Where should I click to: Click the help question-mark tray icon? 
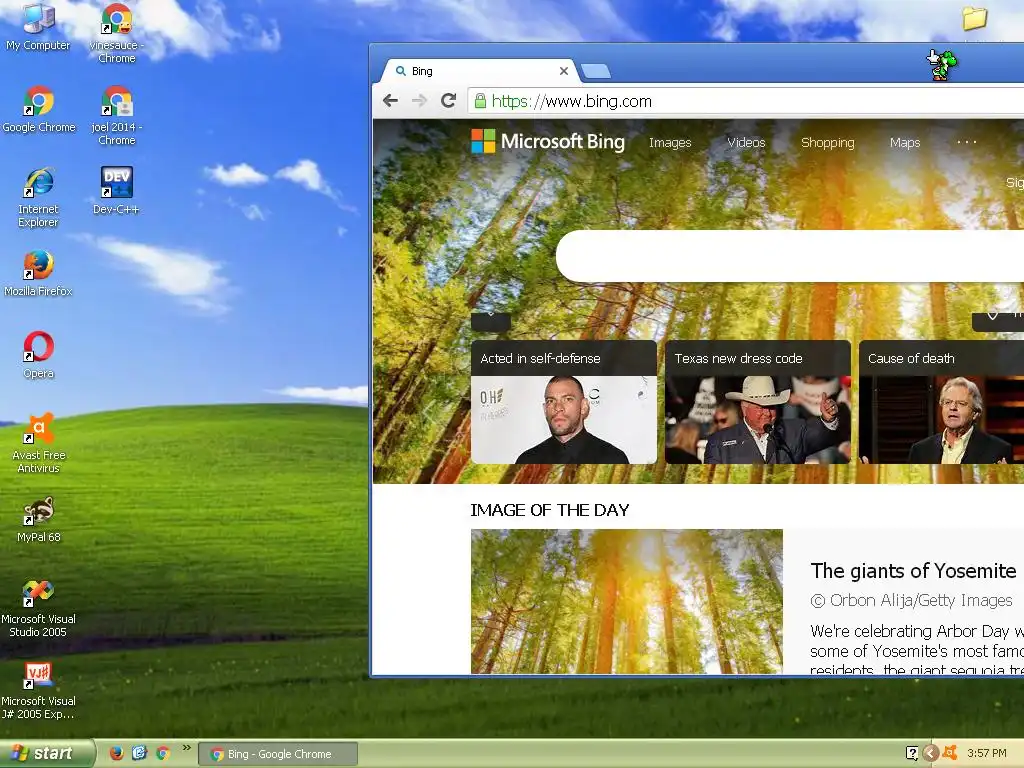coord(912,753)
